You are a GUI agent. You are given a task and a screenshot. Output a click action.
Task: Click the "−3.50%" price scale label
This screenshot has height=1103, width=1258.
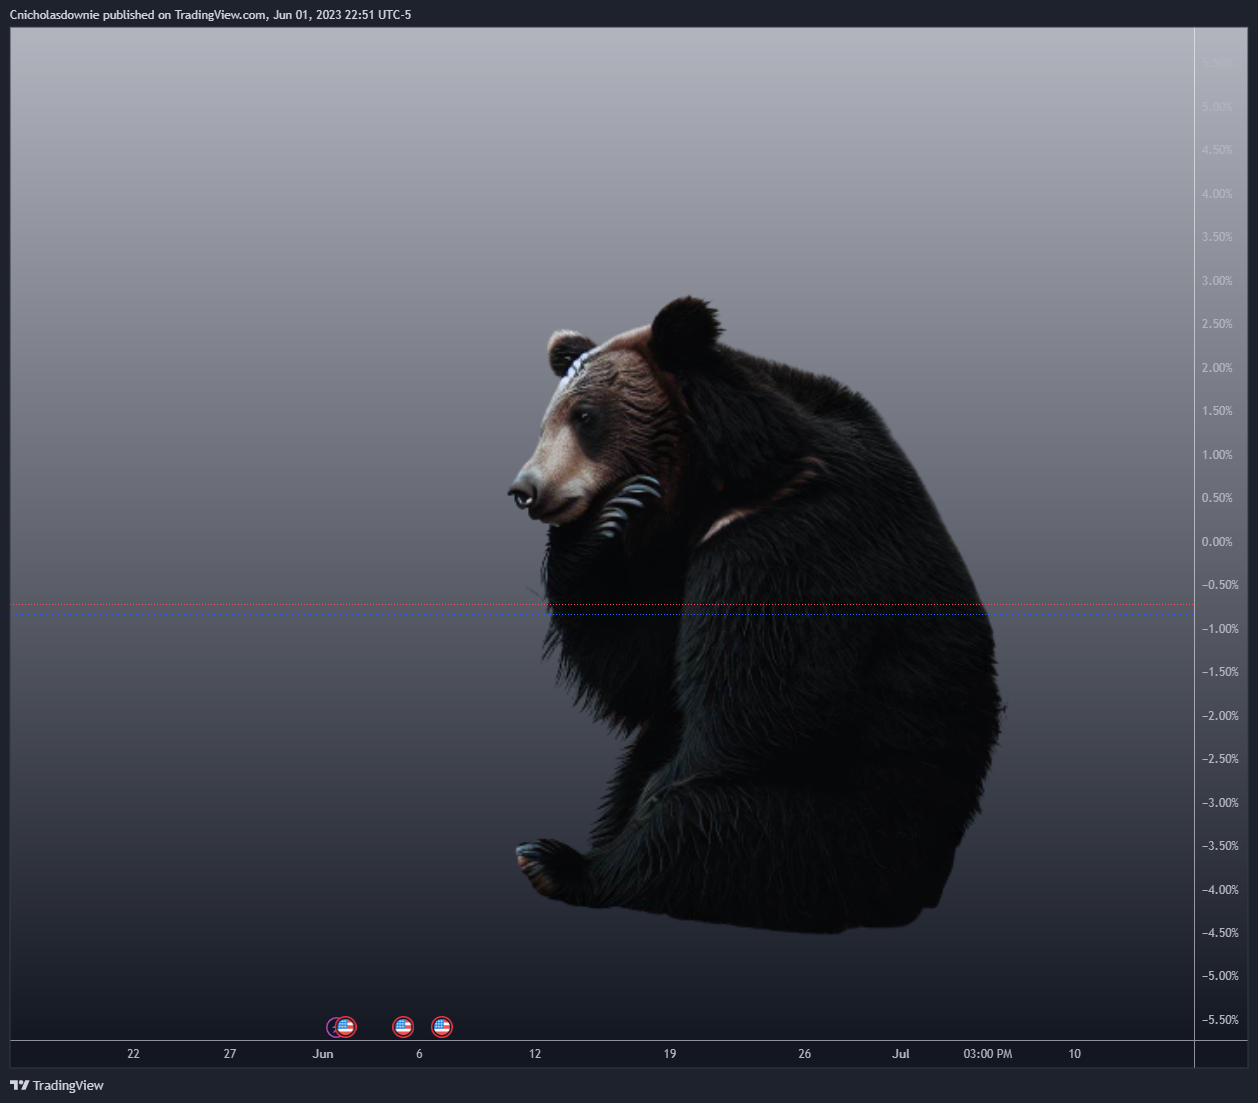[x=1220, y=846]
